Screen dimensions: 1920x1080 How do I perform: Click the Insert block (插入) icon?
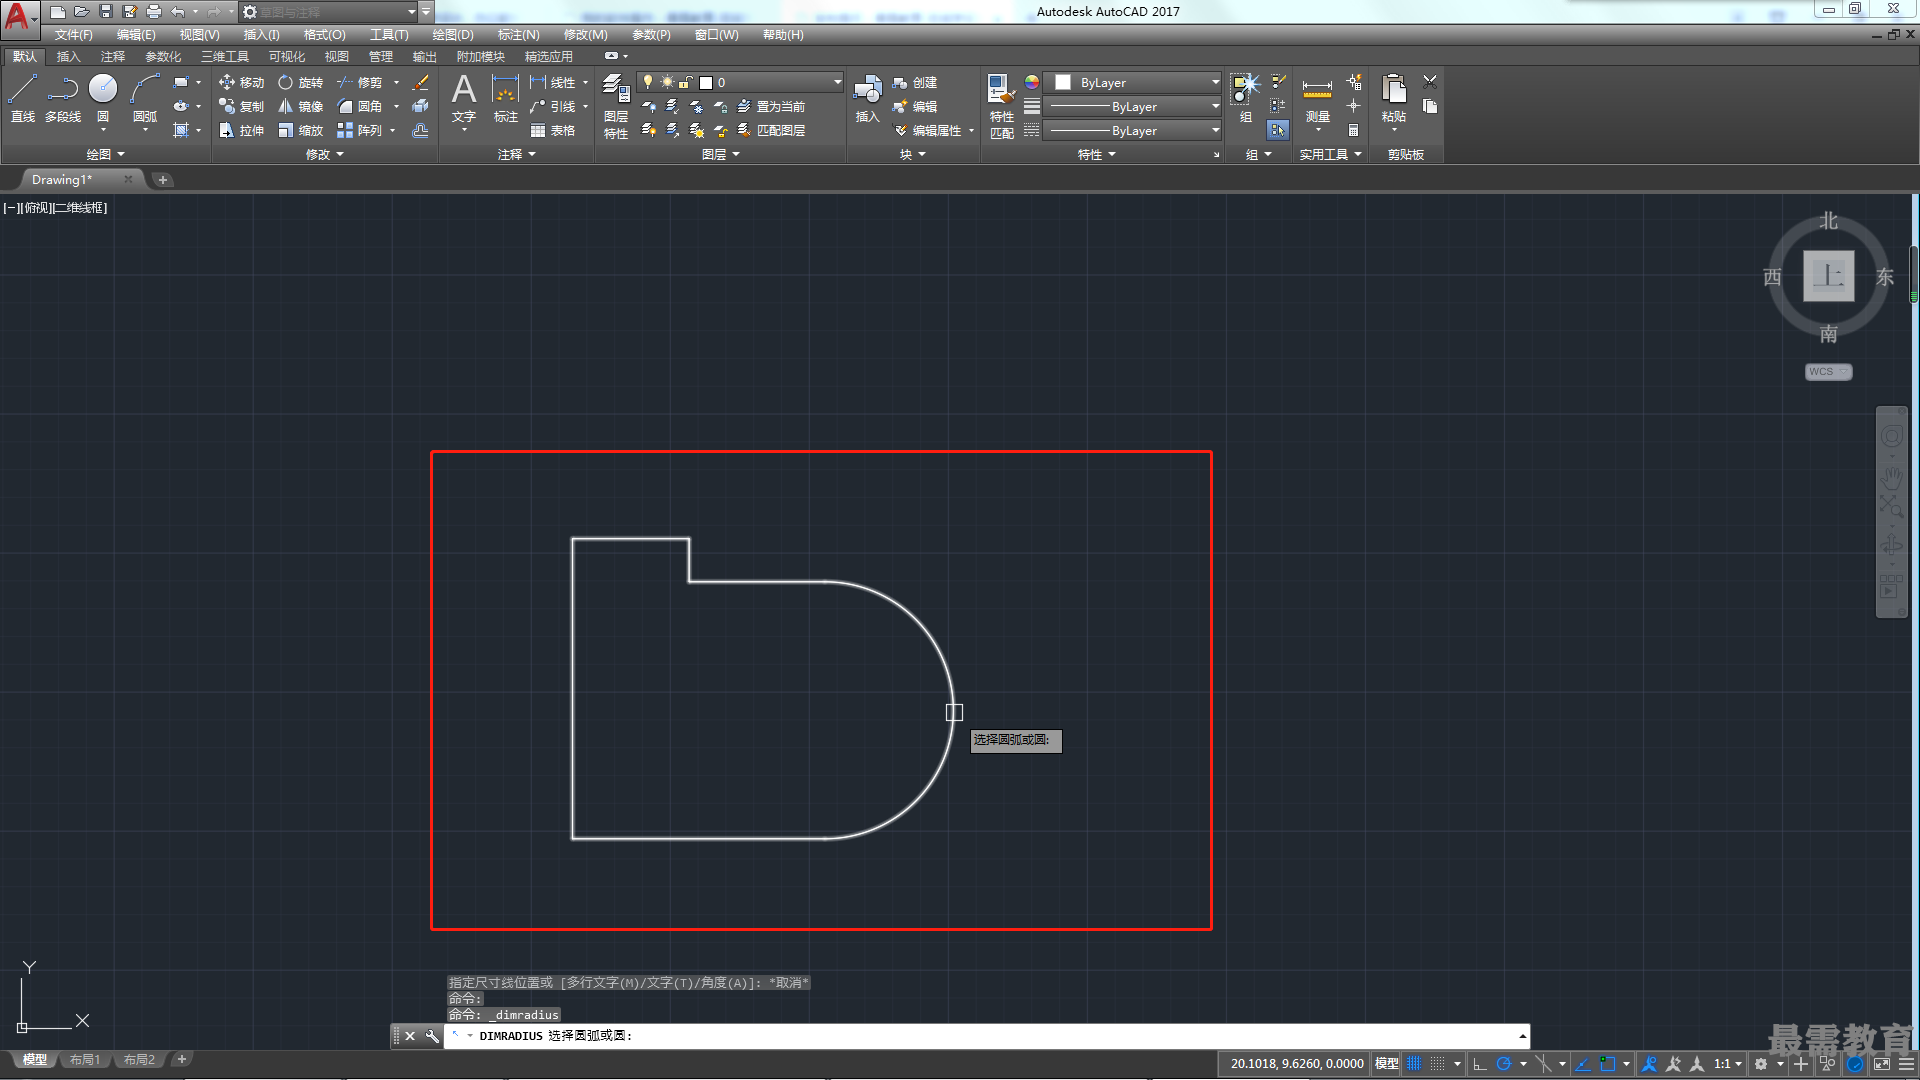pos(867,98)
